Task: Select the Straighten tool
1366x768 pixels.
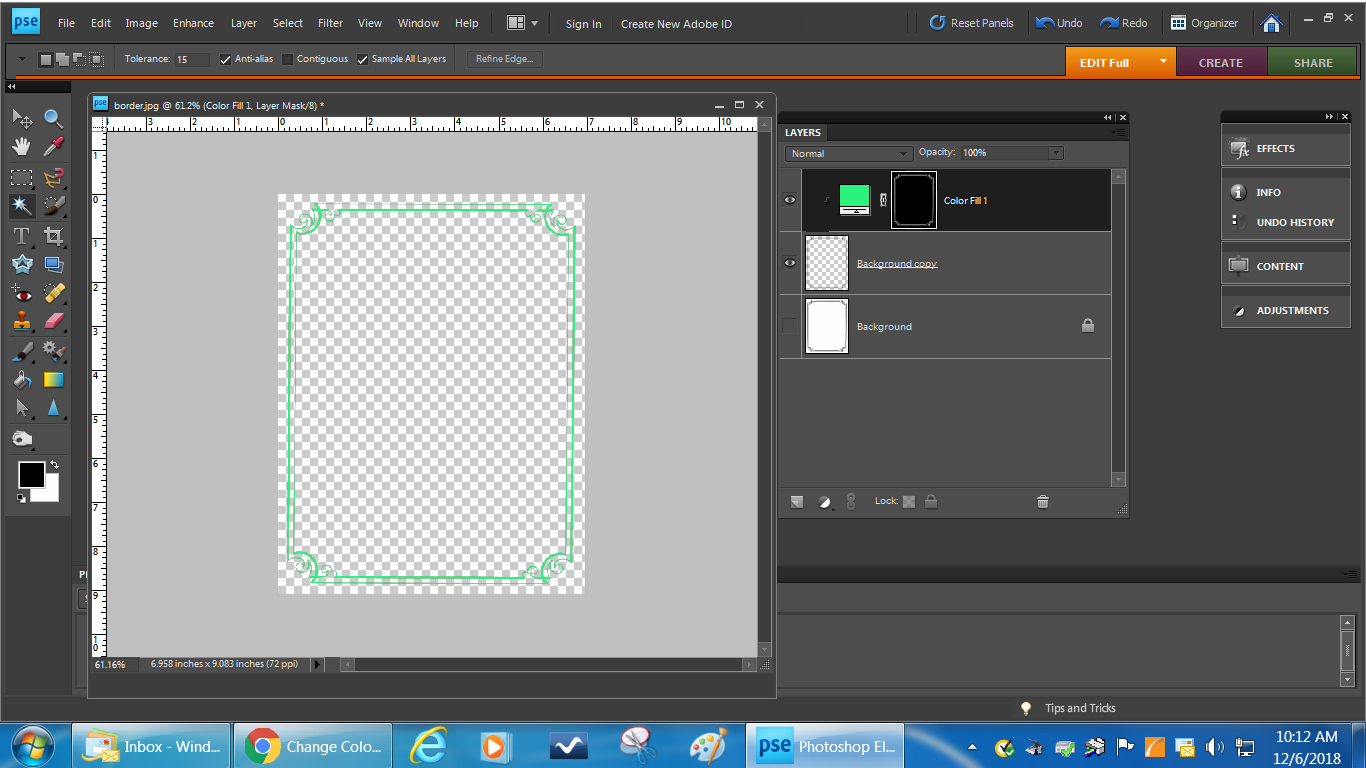Action: click(x=53, y=265)
